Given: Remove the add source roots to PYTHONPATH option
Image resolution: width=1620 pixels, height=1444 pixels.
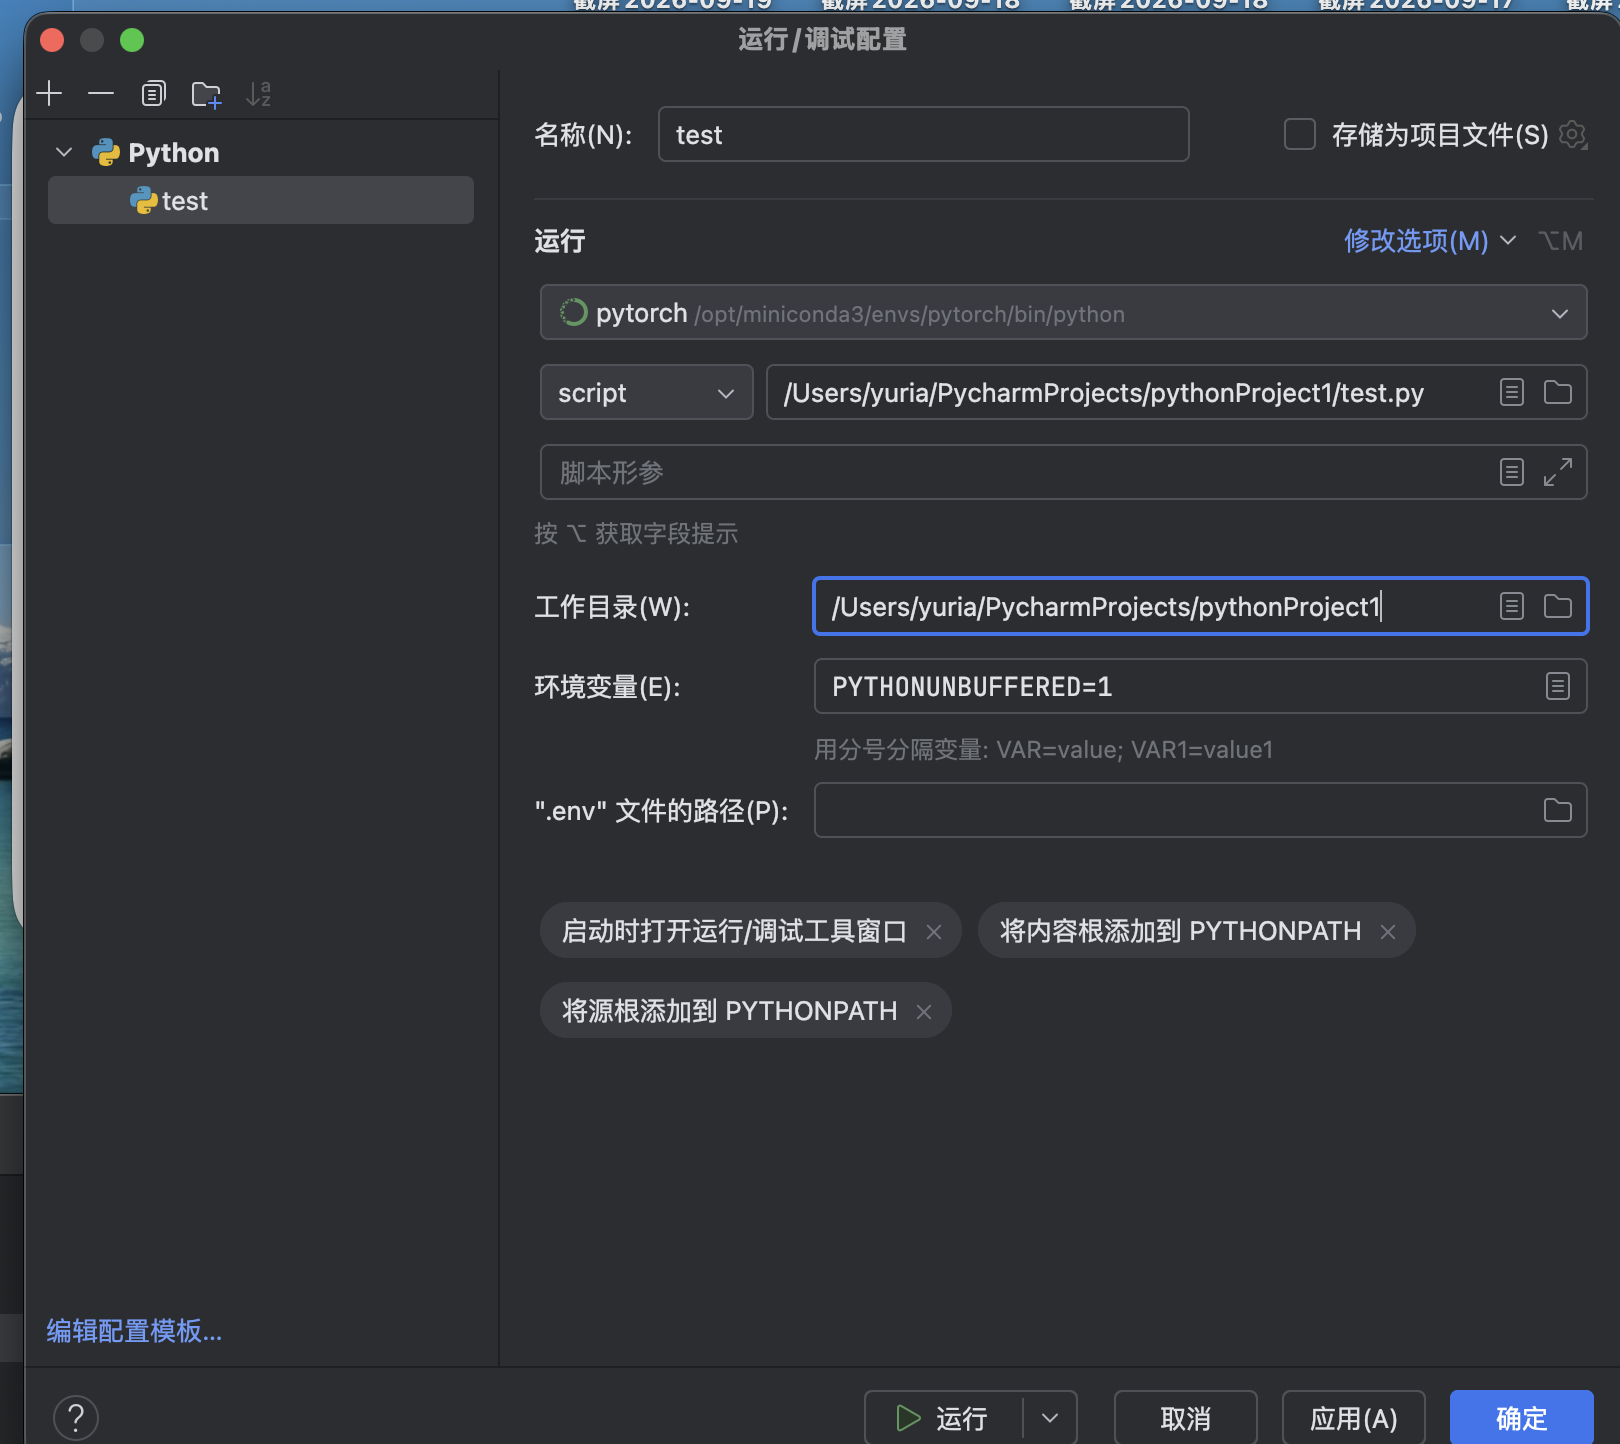Looking at the screenshot, I should 924,1012.
